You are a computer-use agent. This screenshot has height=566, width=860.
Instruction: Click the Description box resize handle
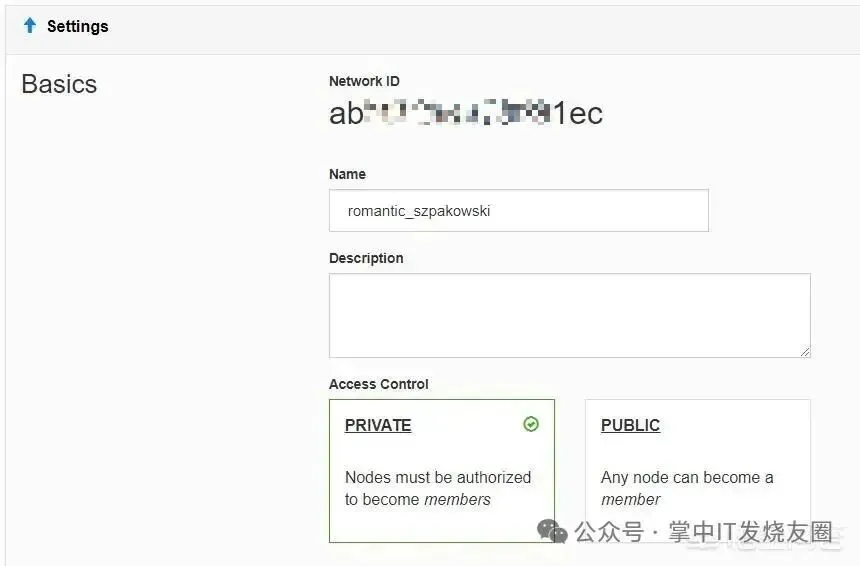click(805, 352)
